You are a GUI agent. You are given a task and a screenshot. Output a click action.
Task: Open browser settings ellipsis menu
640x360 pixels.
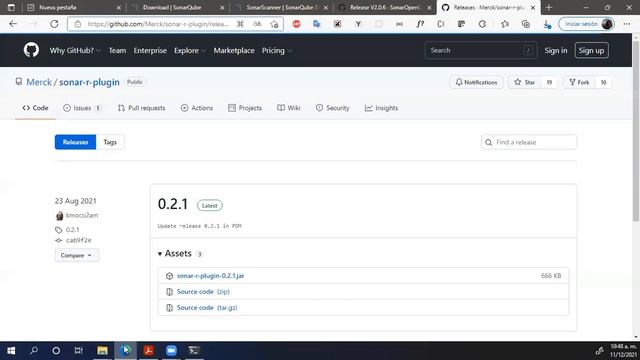coord(627,24)
